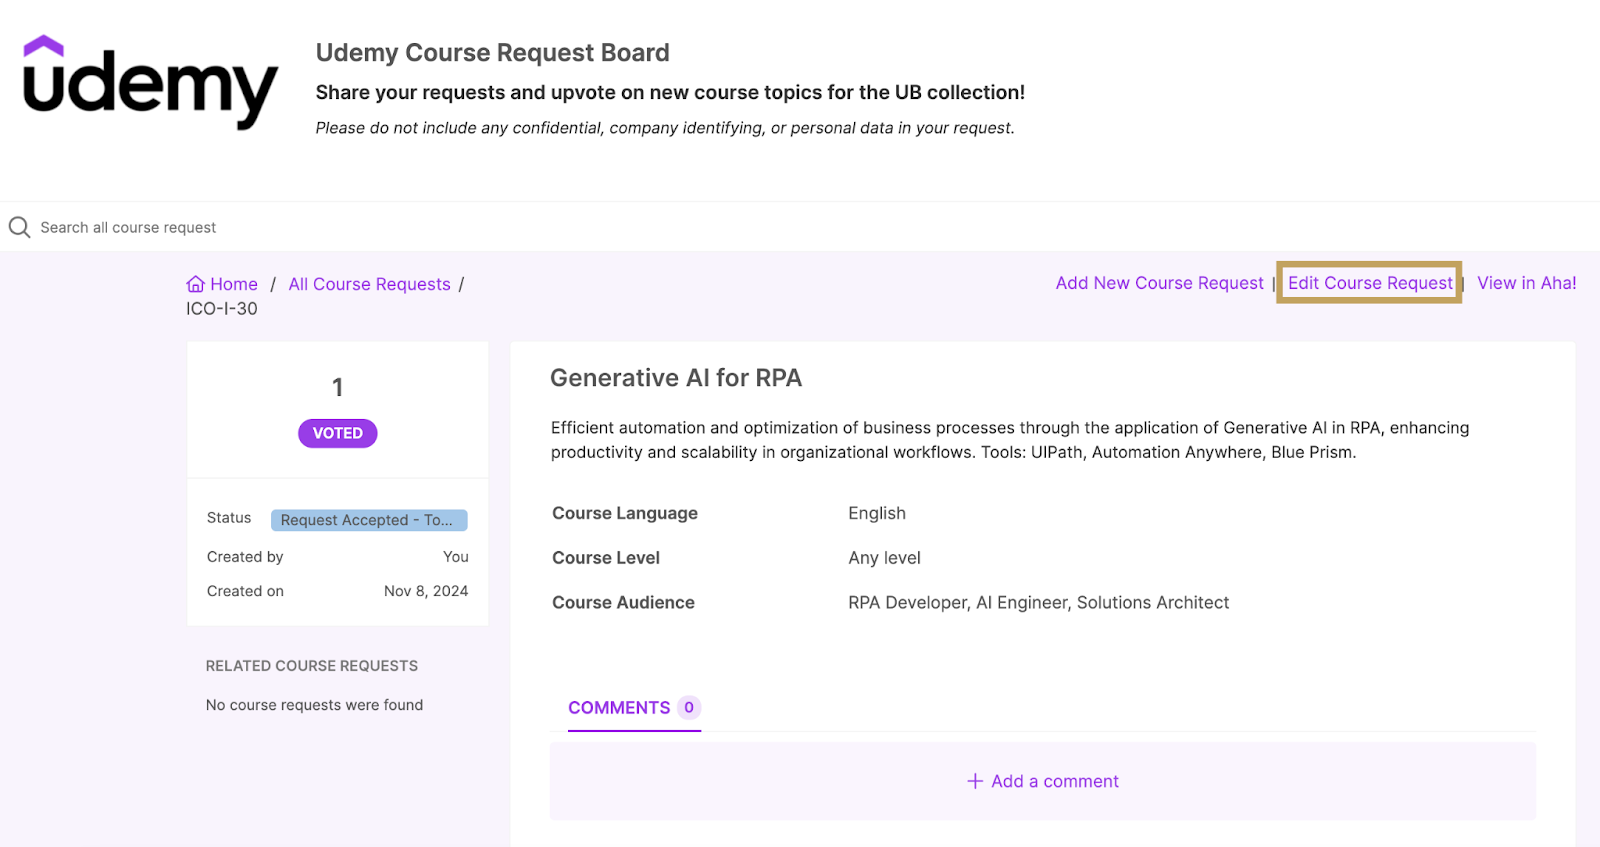Click the vote count number above VOTED
Screen dimensions: 1600x847
pyautogui.click(x=337, y=387)
